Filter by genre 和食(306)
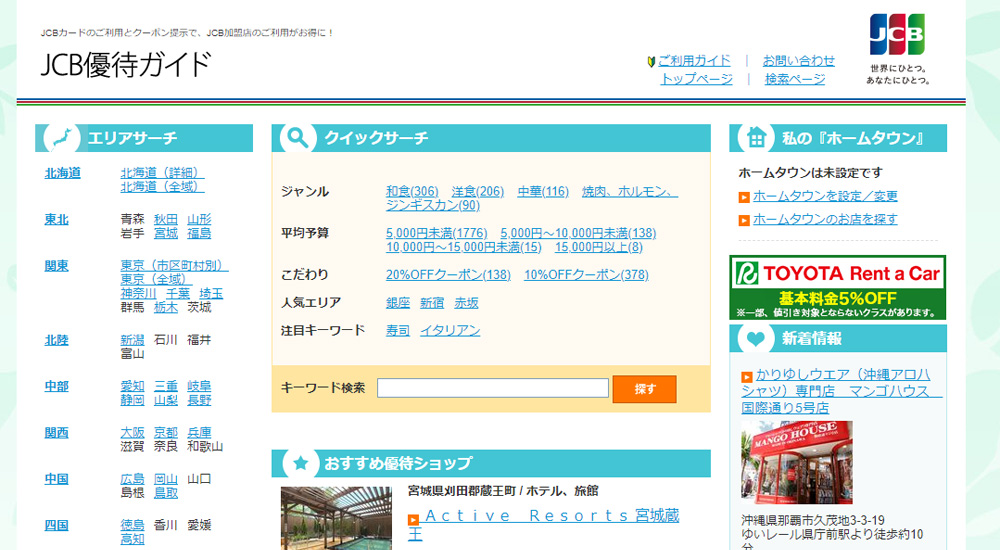1000x550 pixels. coord(412,191)
